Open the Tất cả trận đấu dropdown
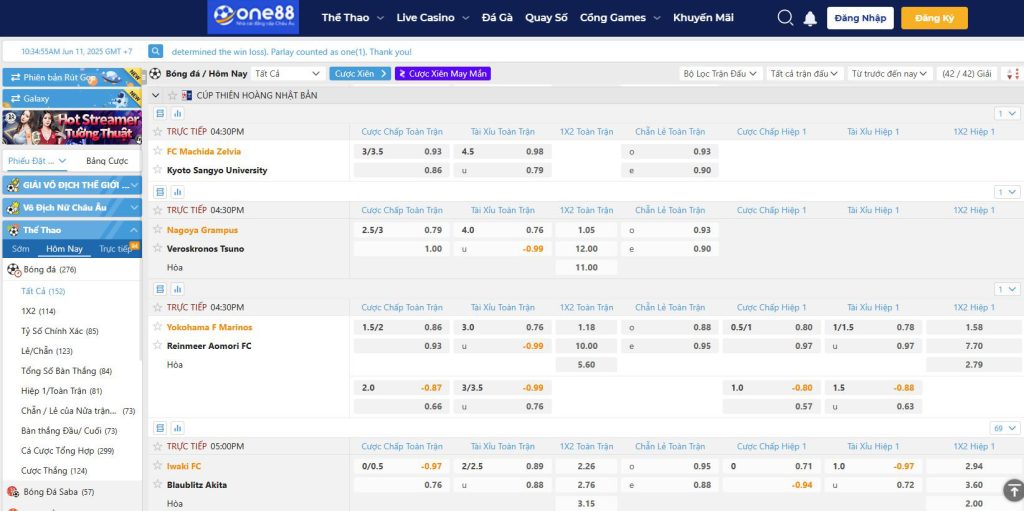 tap(804, 74)
